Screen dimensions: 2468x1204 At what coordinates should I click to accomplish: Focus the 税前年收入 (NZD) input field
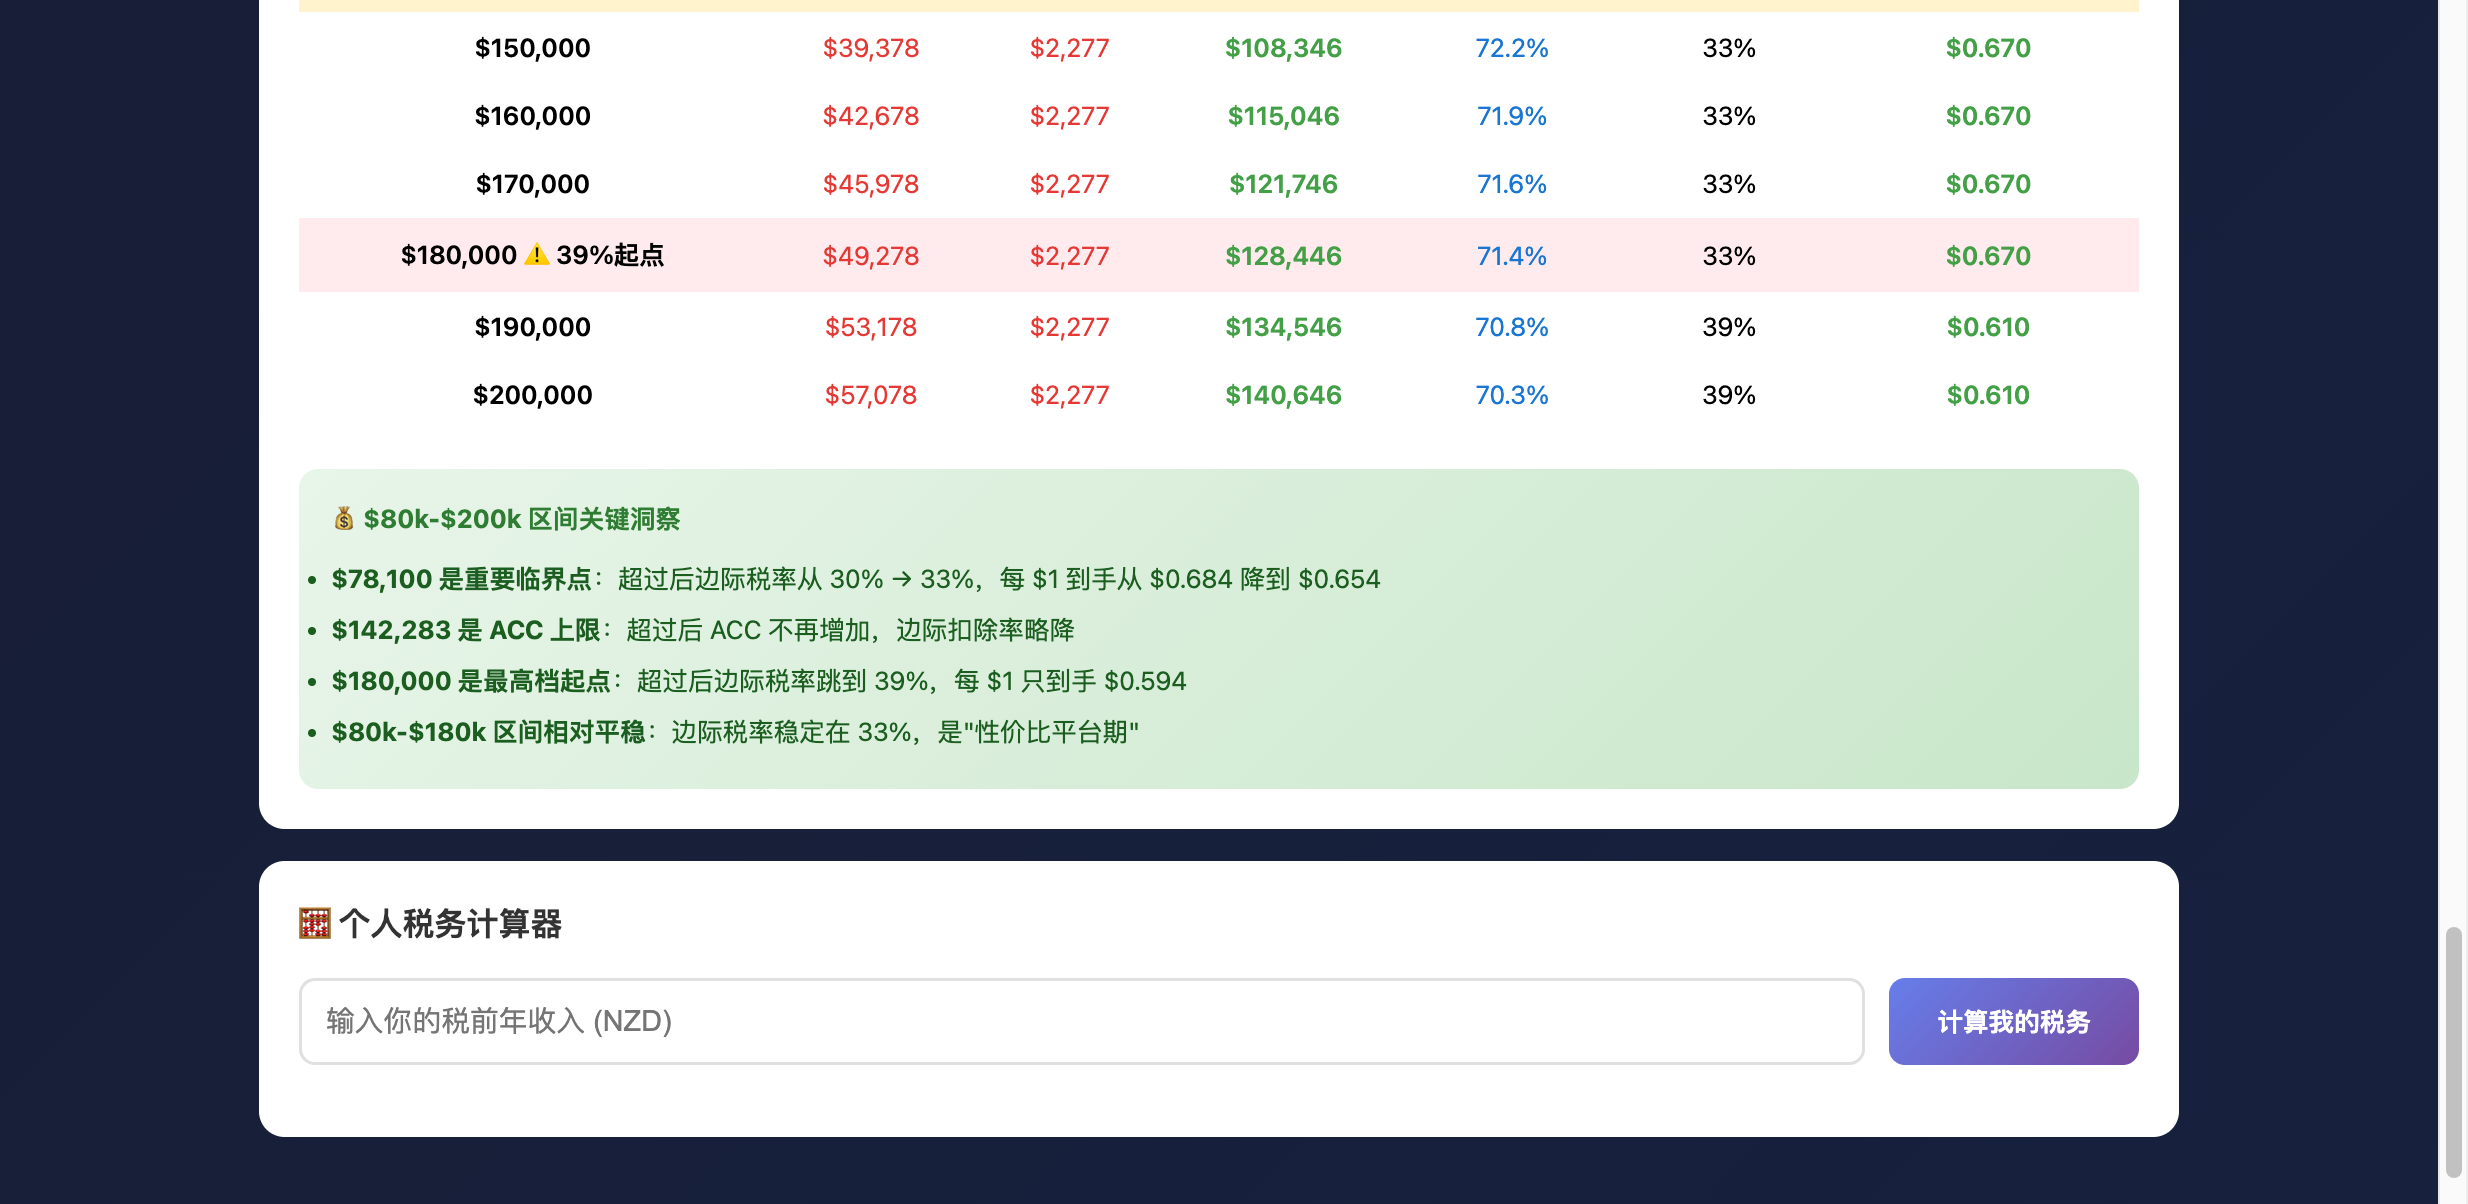[1080, 1021]
